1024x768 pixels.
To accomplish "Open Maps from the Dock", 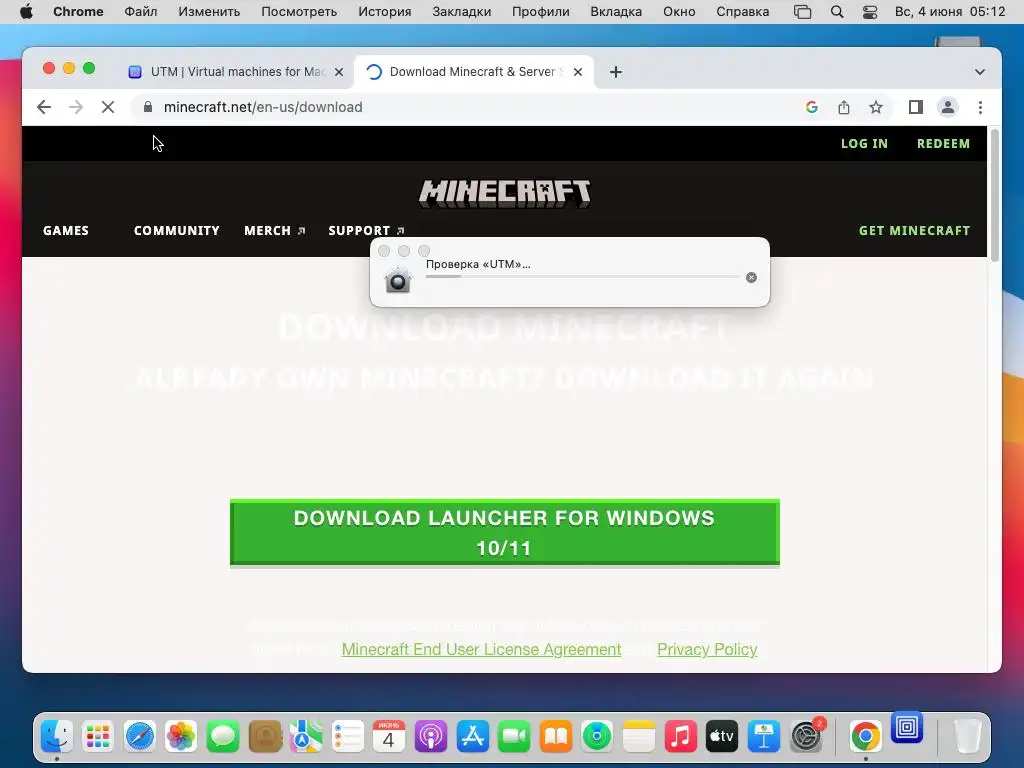I will click(306, 737).
